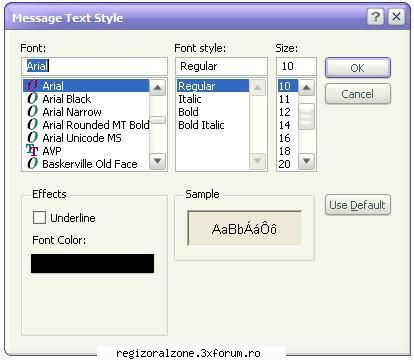Select size 10 in the size list
Image resolution: width=414 pixels, height=360 pixels.
[x=288, y=86]
